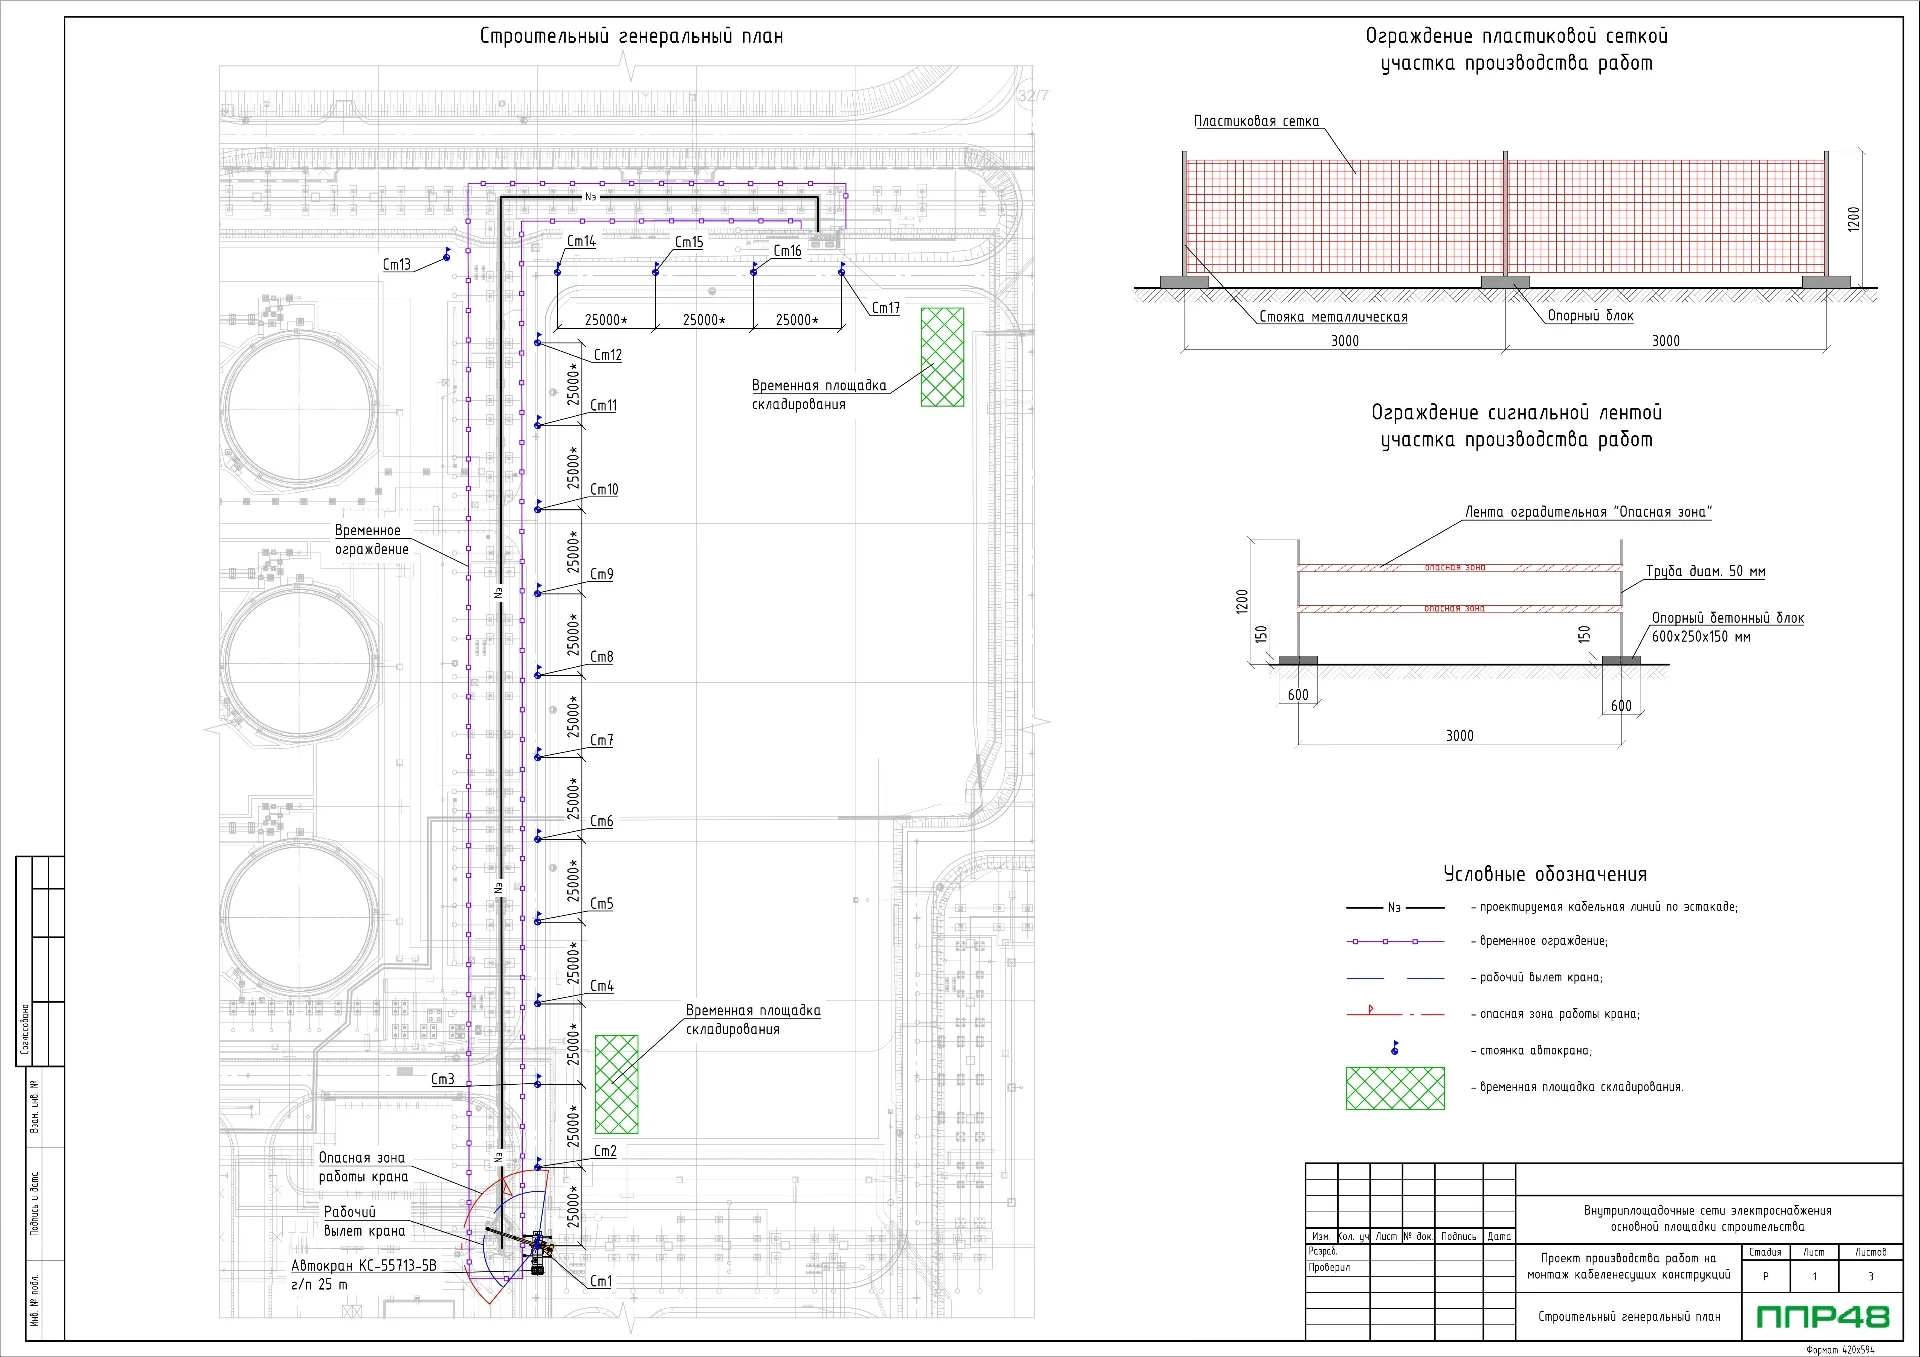Select the lower green hatched storage area
This screenshot has height=1357, width=1920.
click(x=616, y=1084)
